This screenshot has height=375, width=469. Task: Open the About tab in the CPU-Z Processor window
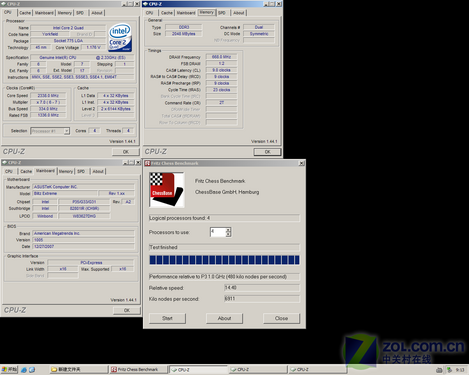tap(97, 13)
